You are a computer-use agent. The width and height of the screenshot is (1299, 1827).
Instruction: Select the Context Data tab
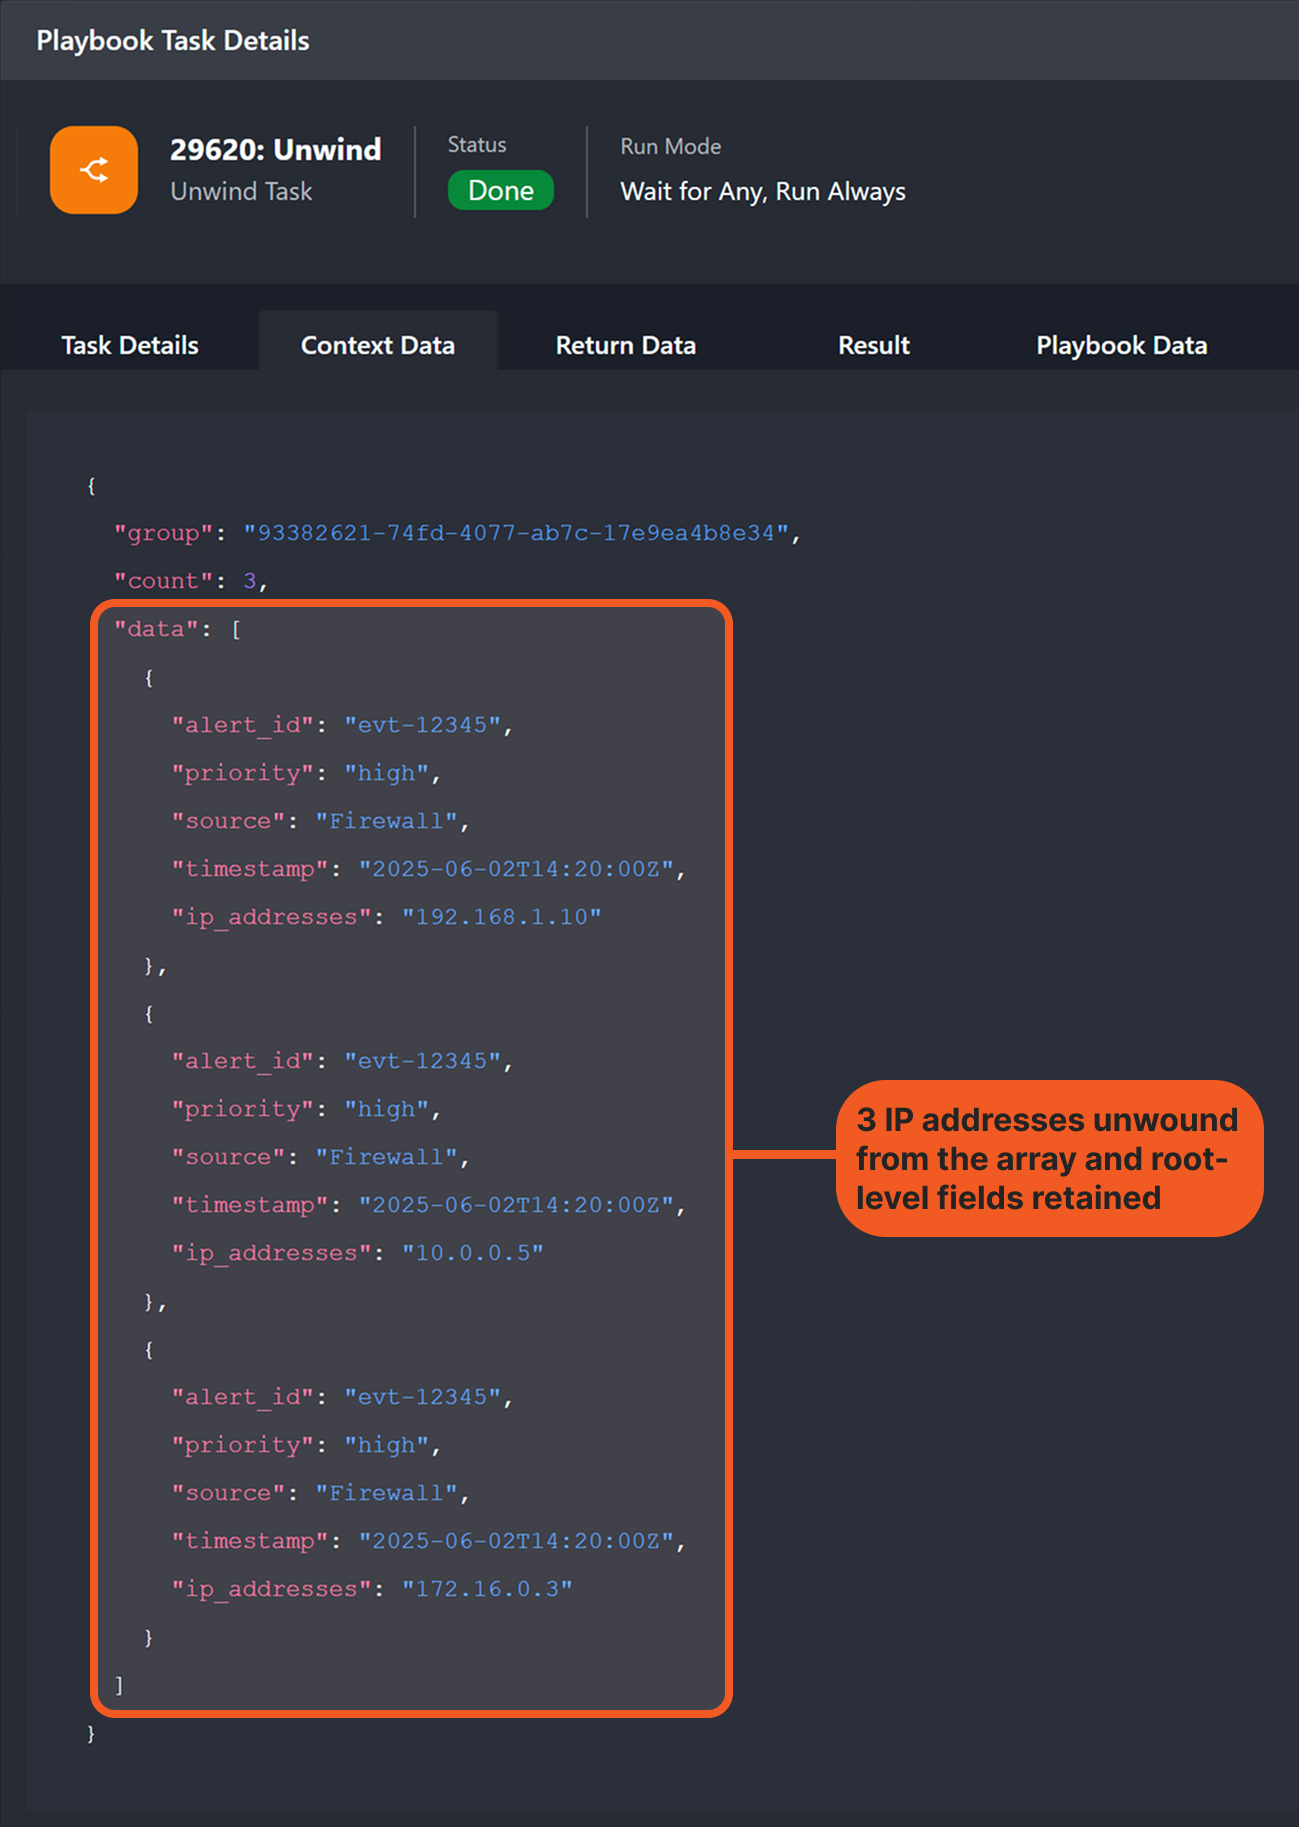(377, 345)
